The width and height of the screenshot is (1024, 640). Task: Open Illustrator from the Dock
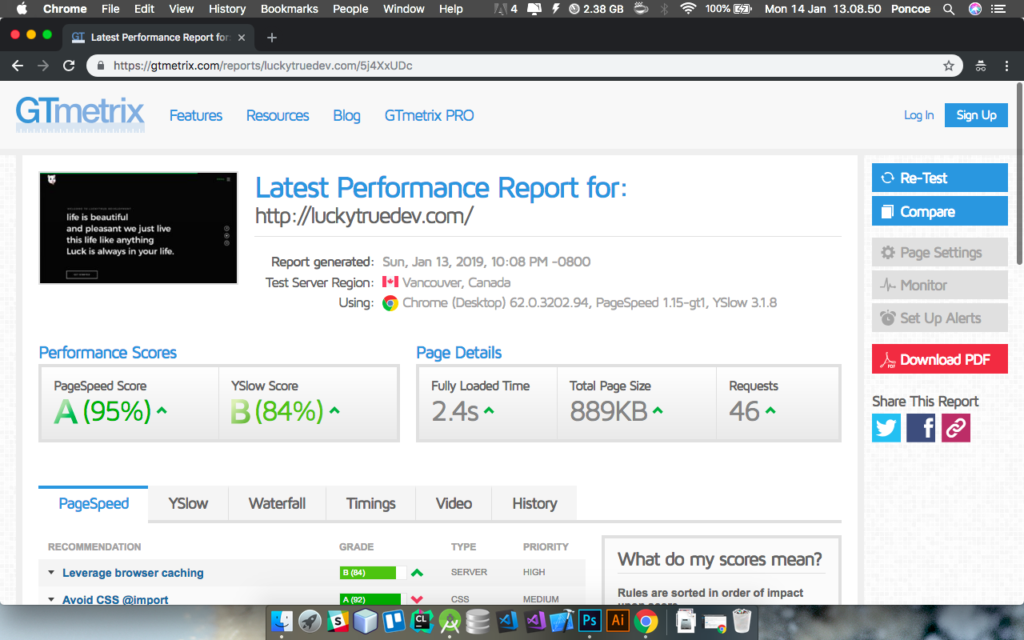click(x=617, y=620)
